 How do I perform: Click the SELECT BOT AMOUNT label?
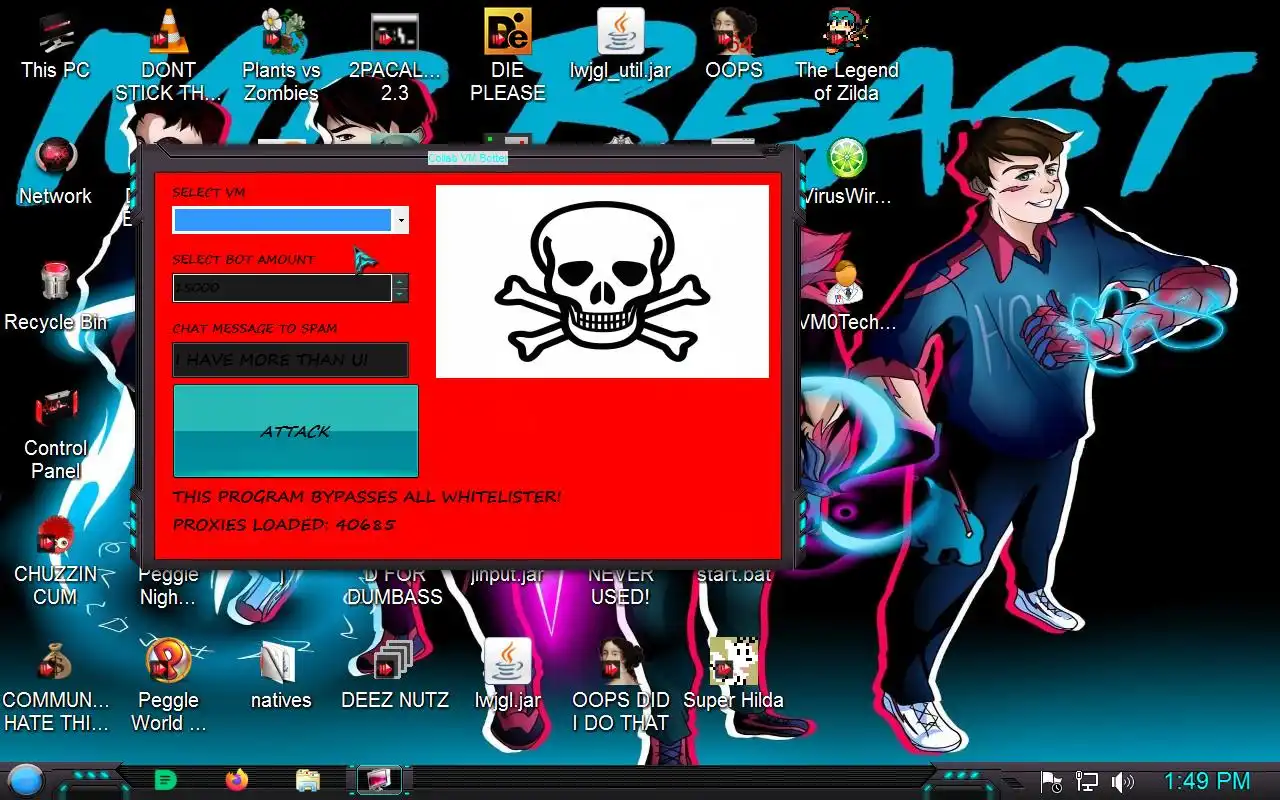[x=243, y=259]
